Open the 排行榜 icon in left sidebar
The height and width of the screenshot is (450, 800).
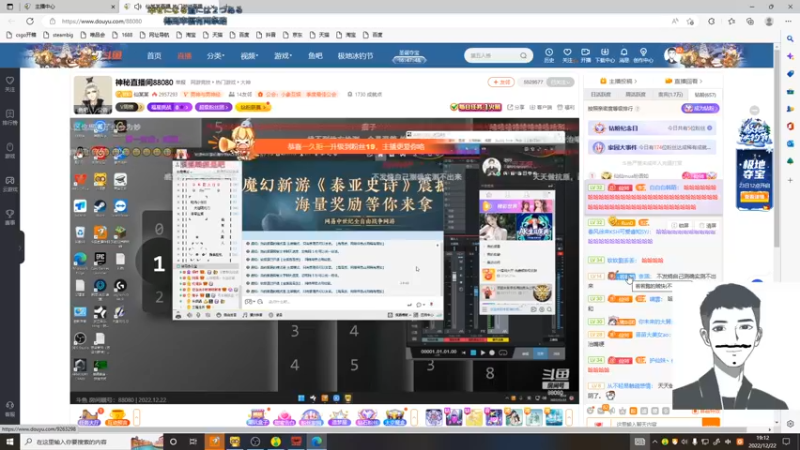click(x=10, y=117)
